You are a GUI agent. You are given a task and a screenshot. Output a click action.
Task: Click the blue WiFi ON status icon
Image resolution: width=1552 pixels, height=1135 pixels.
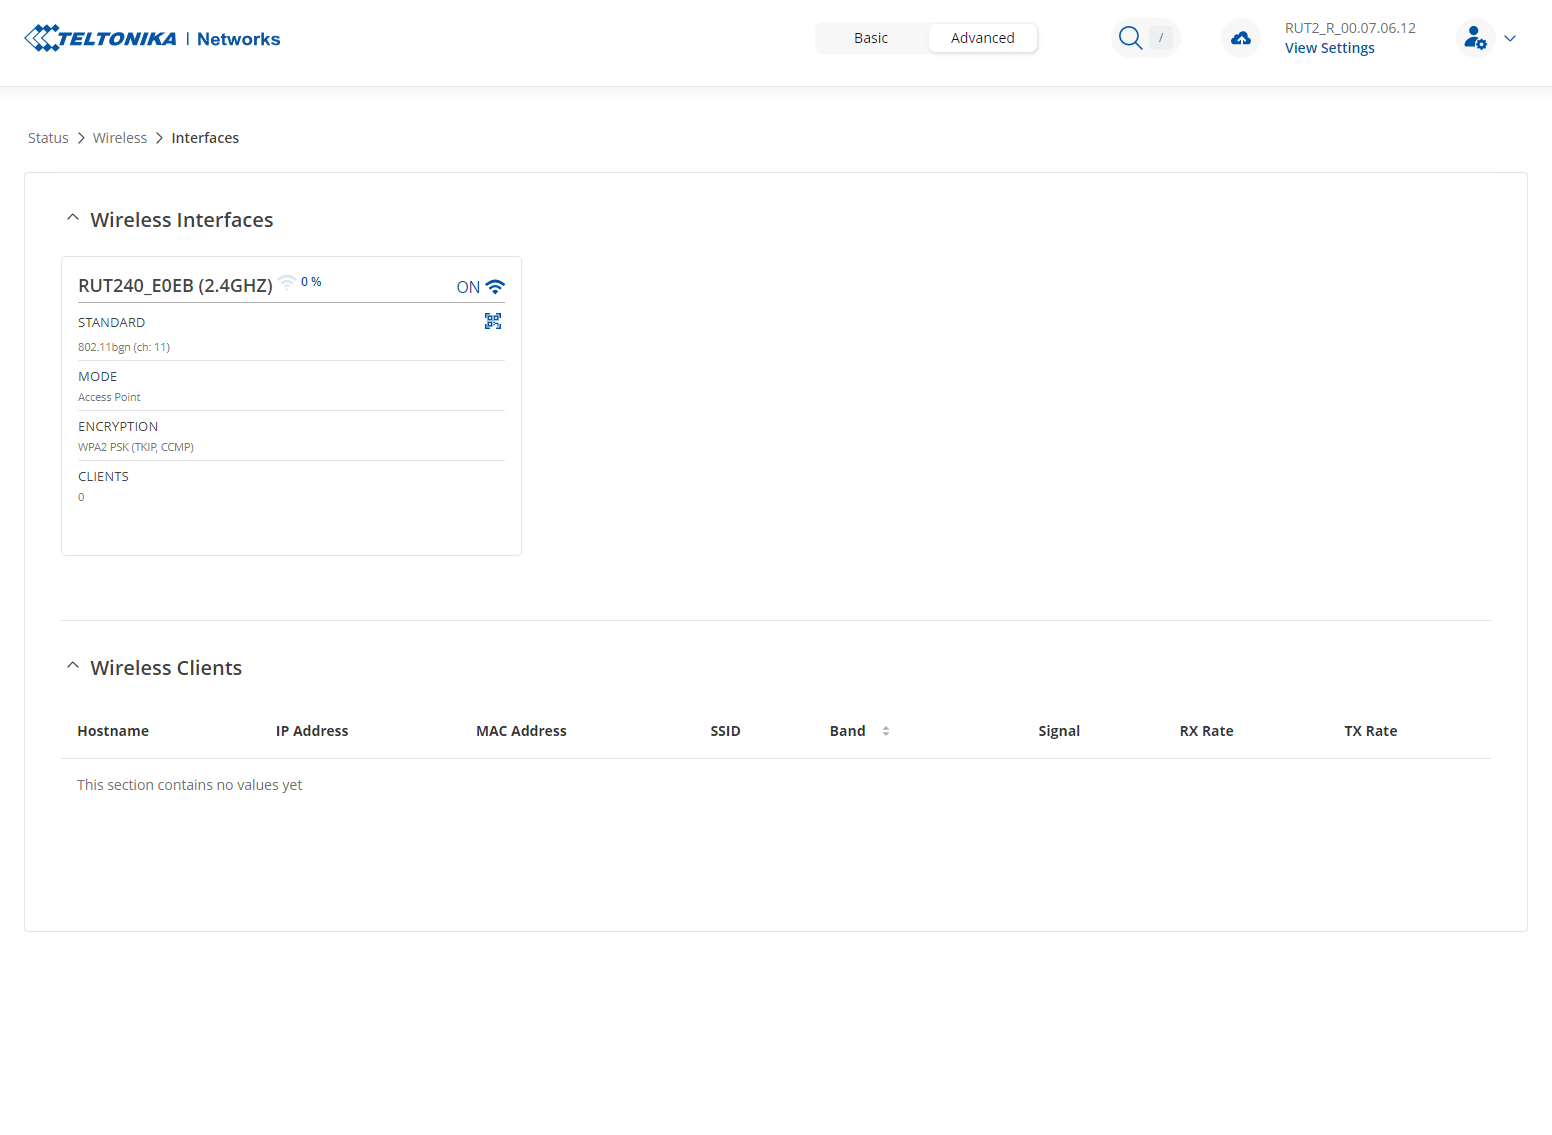click(x=495, y=287)
